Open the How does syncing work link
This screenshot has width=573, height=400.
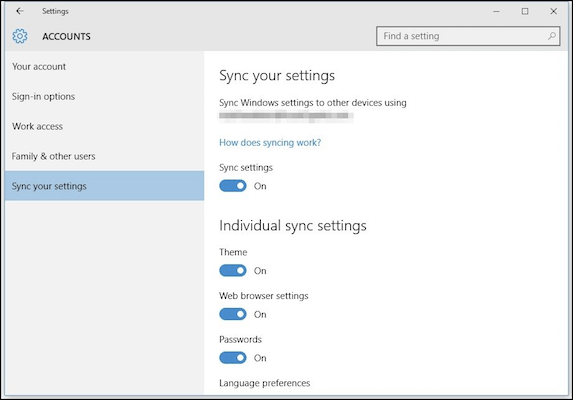(270, 142)
